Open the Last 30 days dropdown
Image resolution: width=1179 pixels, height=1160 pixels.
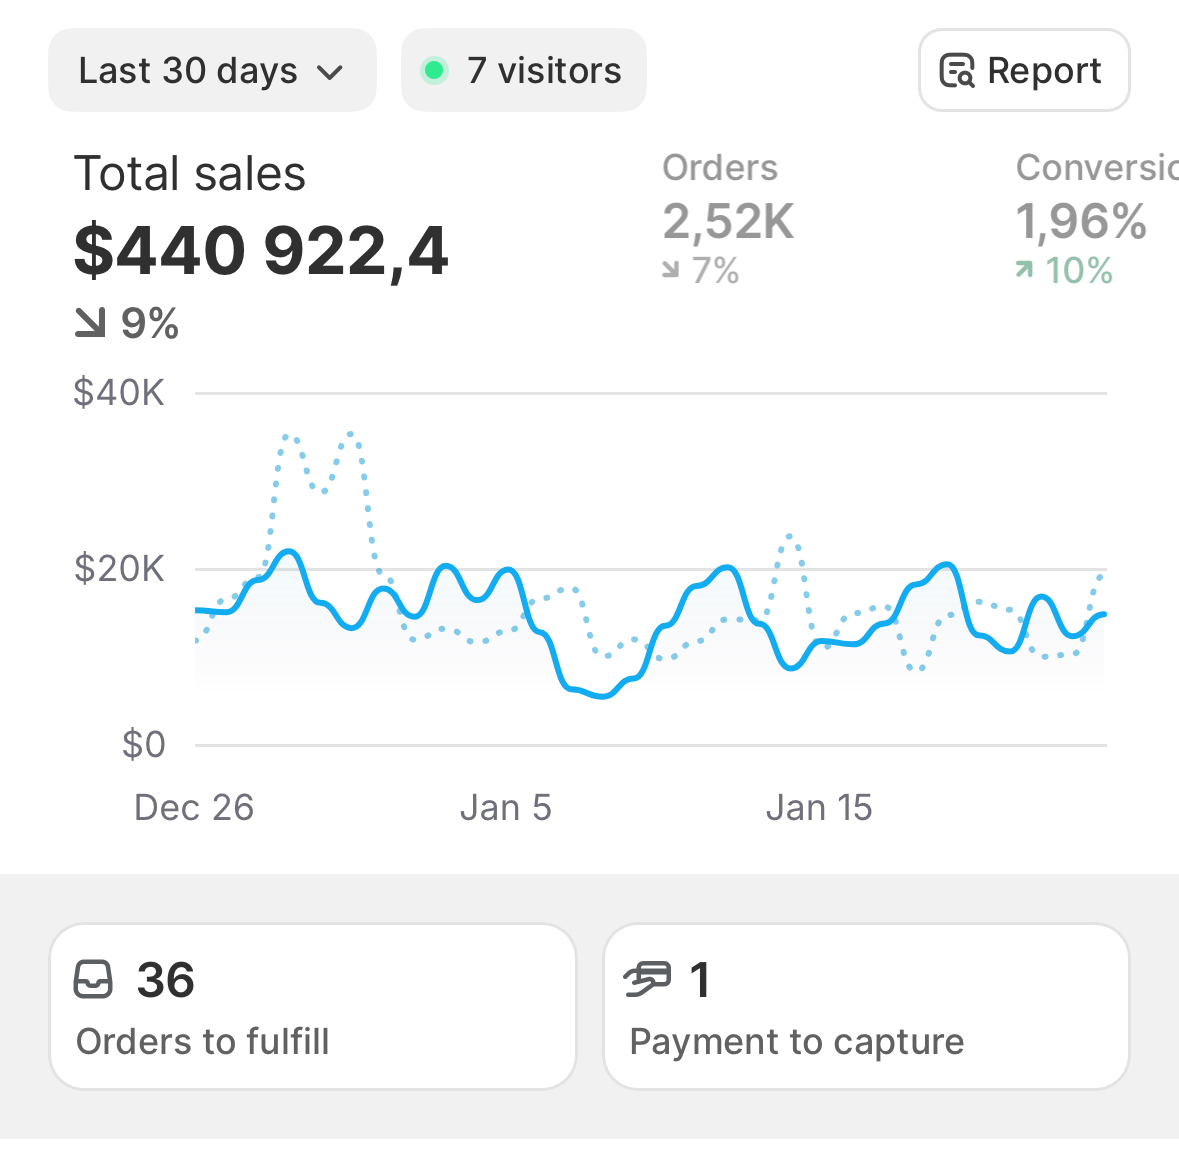211,71
